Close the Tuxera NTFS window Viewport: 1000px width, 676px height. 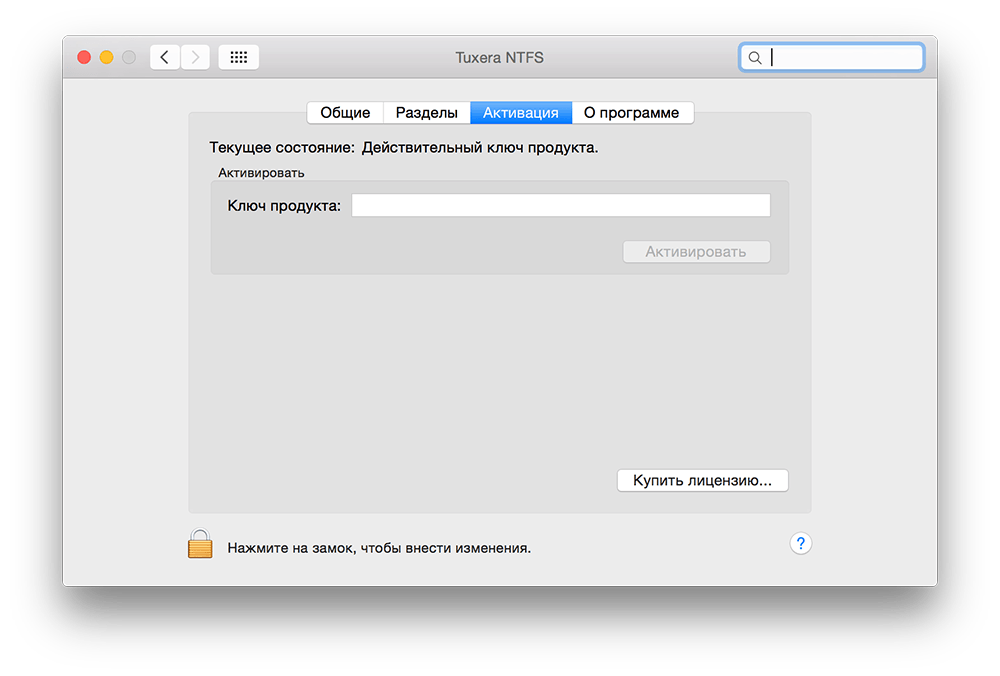pyautogui.click(x=84, y=57)
